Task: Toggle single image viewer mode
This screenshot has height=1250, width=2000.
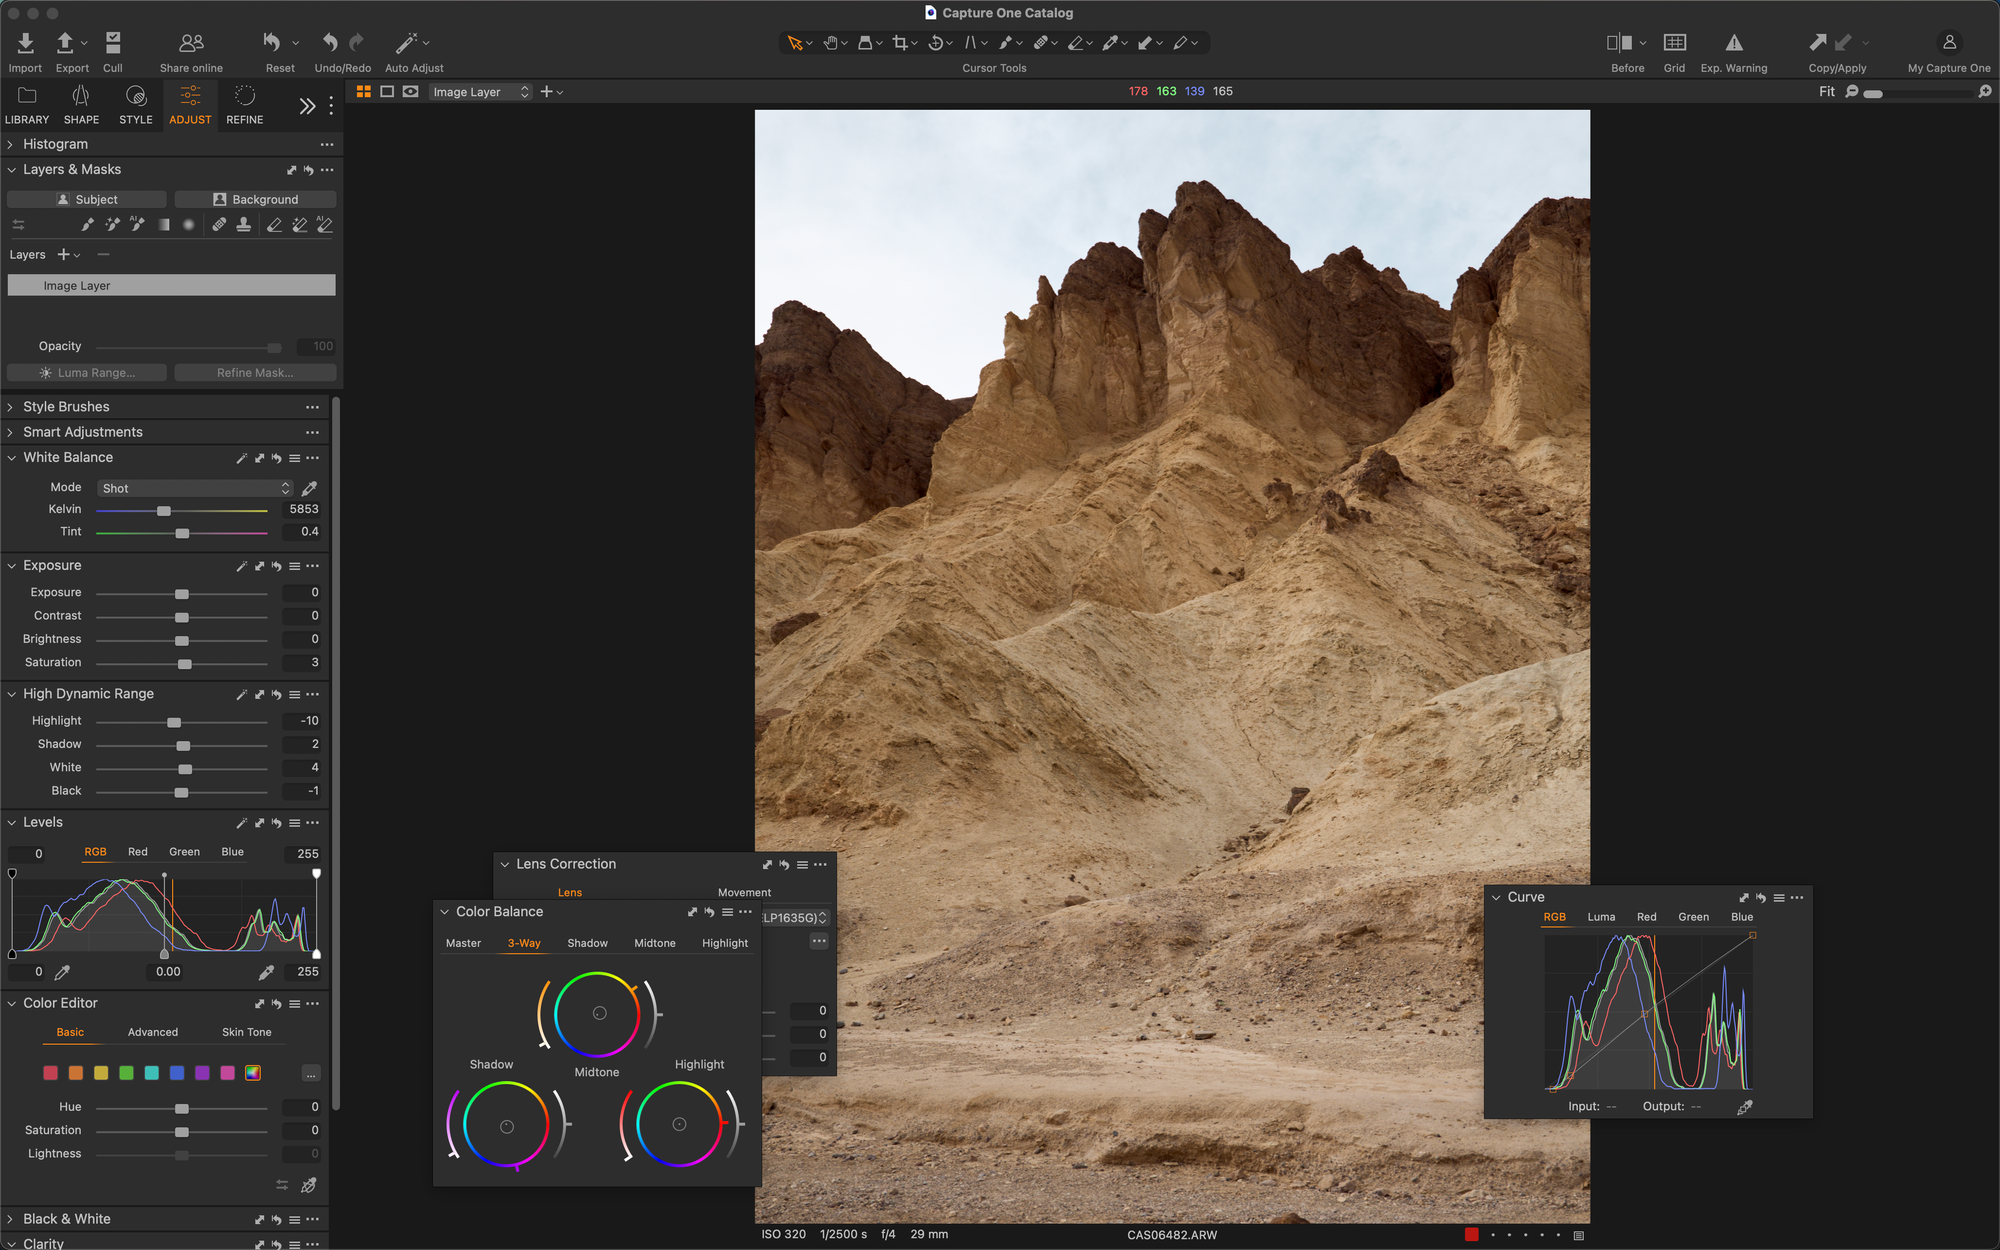Action: (387, 91)
